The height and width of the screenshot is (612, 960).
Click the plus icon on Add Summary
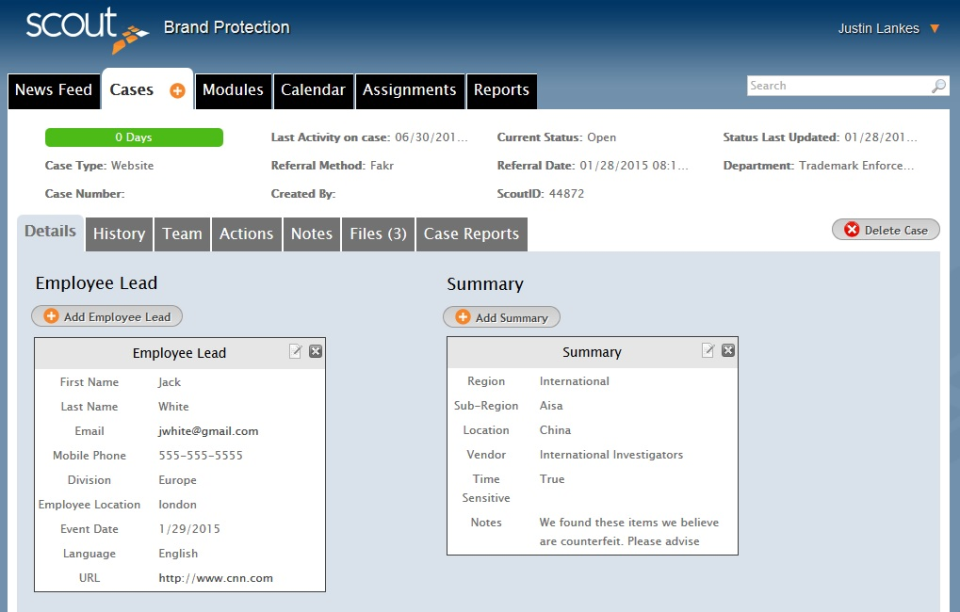coord(464,317)
